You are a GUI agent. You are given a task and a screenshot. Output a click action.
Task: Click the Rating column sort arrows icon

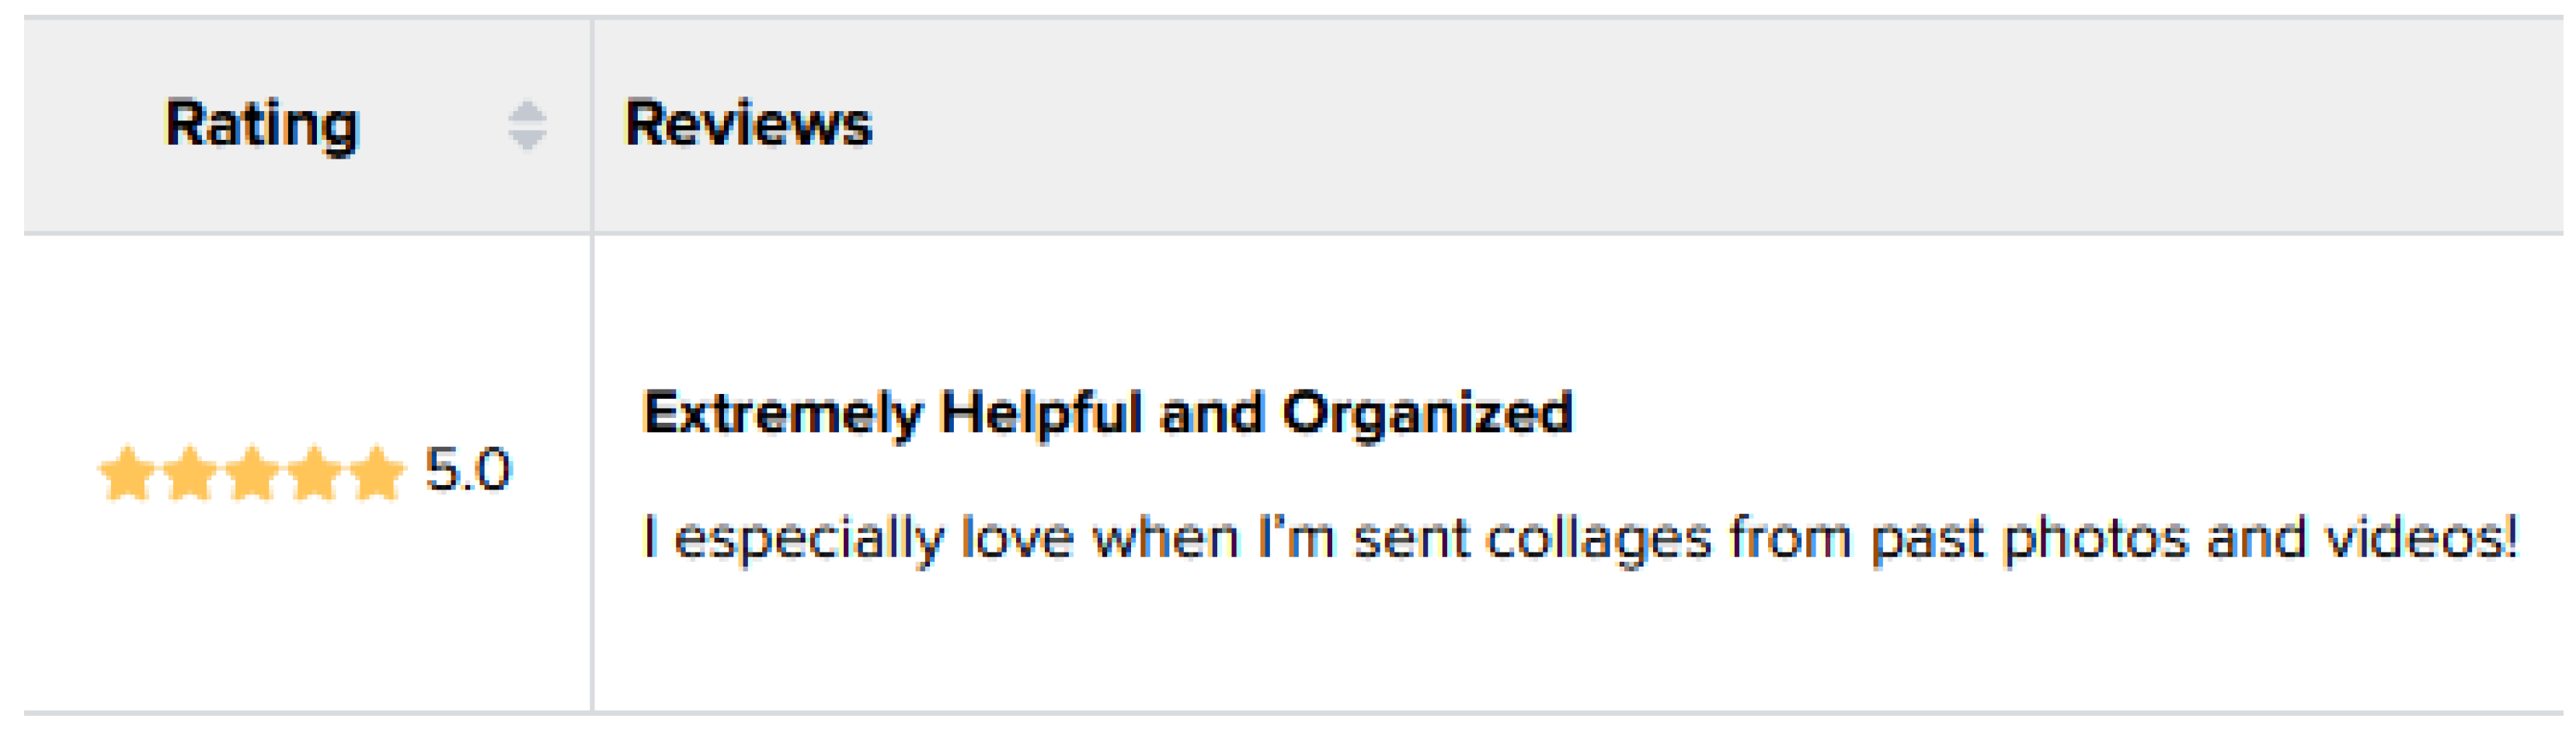527,125
